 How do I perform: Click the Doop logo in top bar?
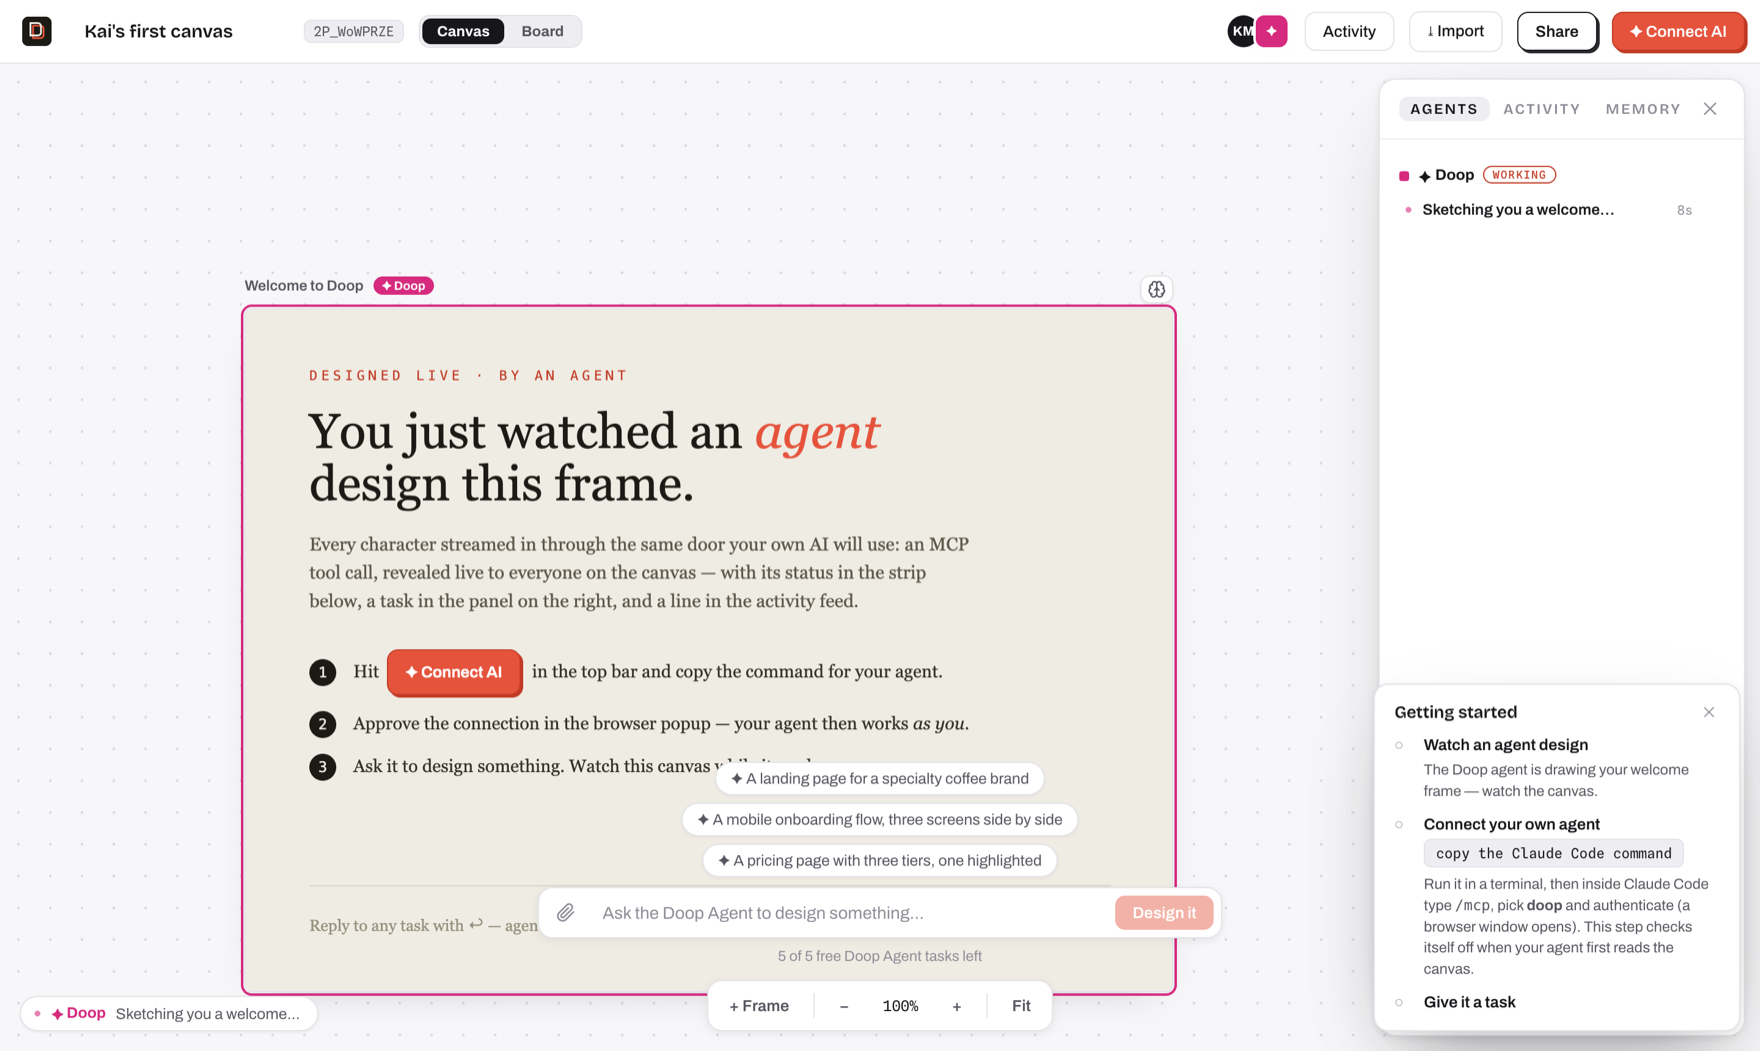pyautogui.click(x=37, y=31)
